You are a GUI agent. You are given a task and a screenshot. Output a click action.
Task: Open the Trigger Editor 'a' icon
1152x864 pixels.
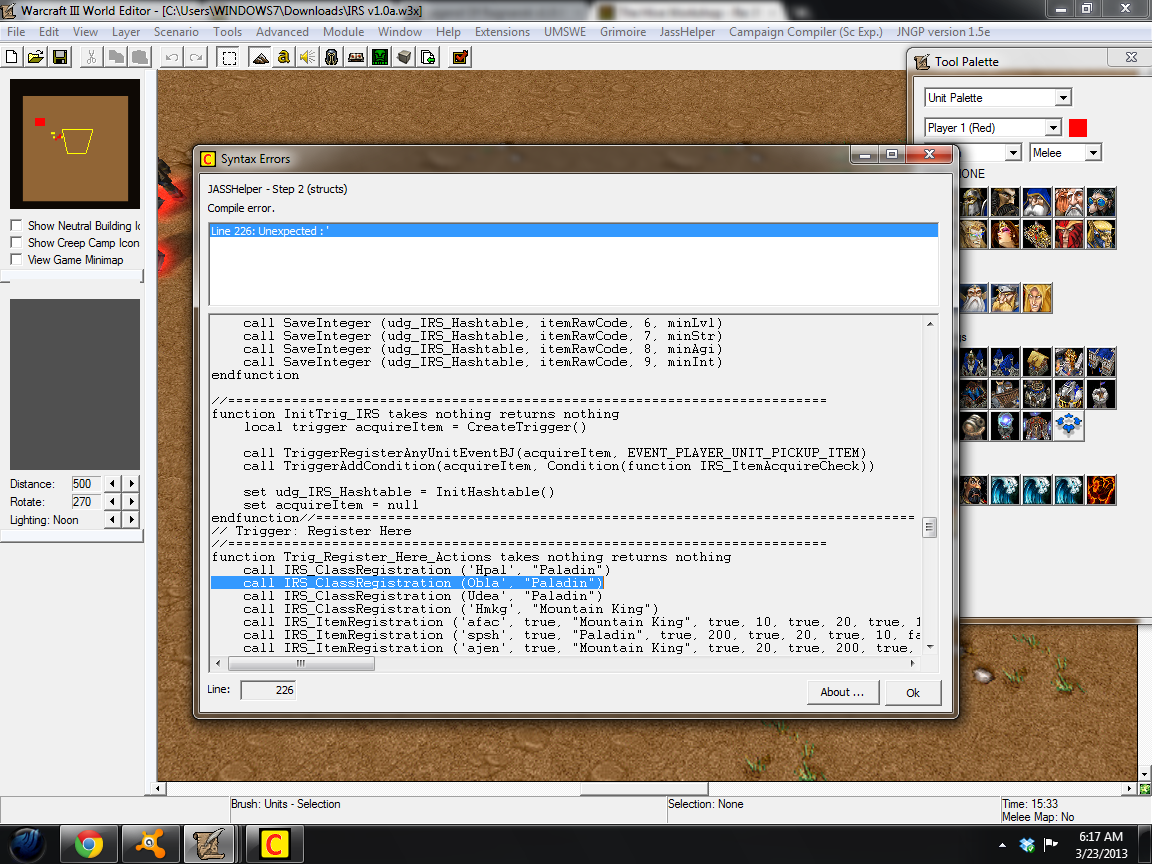click(284, 57)
